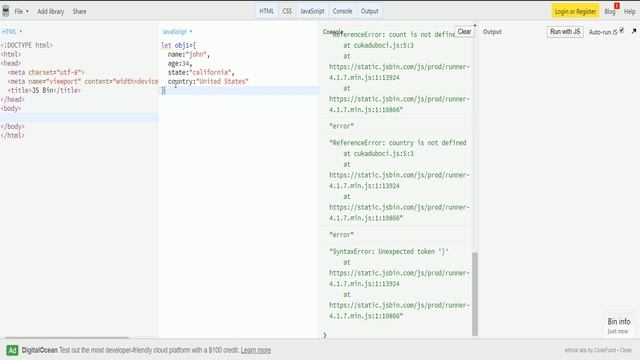Click the HTML panel horizontal scrollbar
640x360 pixels.
[x=66, y=338]
